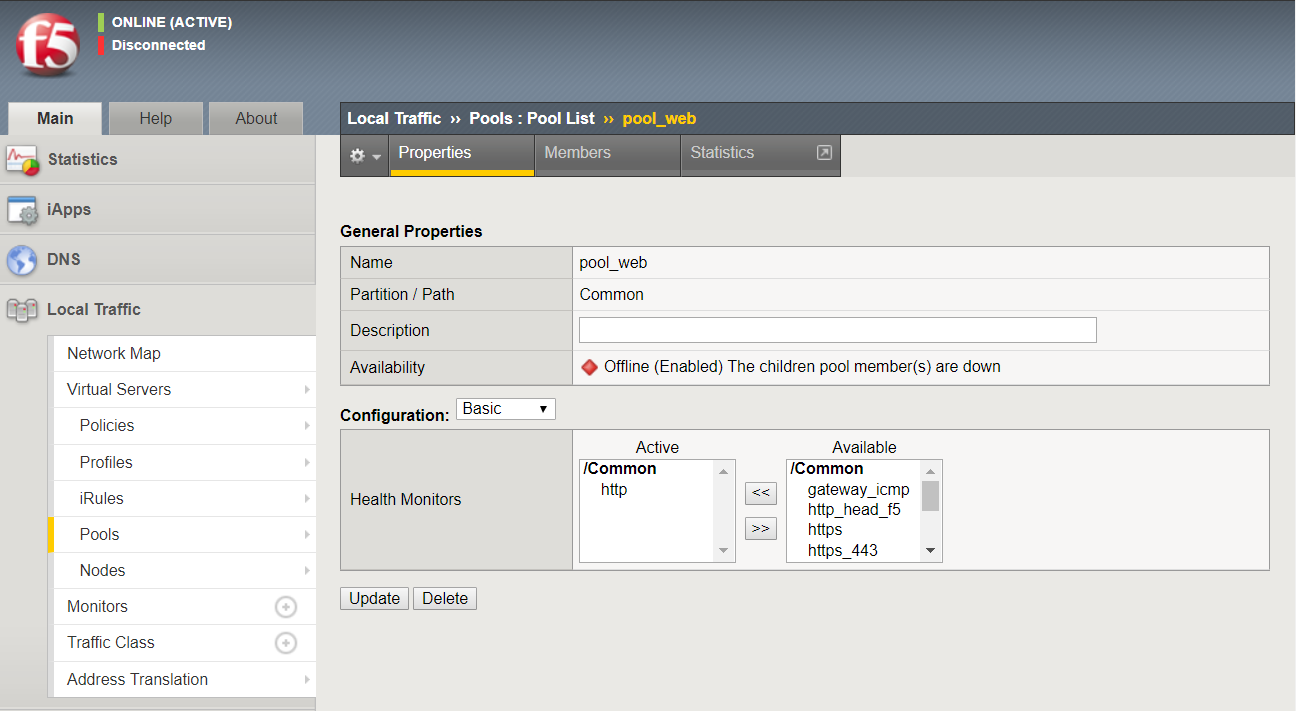Click Pools : Pool List breadcrumb link
1296x711 pixels.
click(x=532, y=118)
